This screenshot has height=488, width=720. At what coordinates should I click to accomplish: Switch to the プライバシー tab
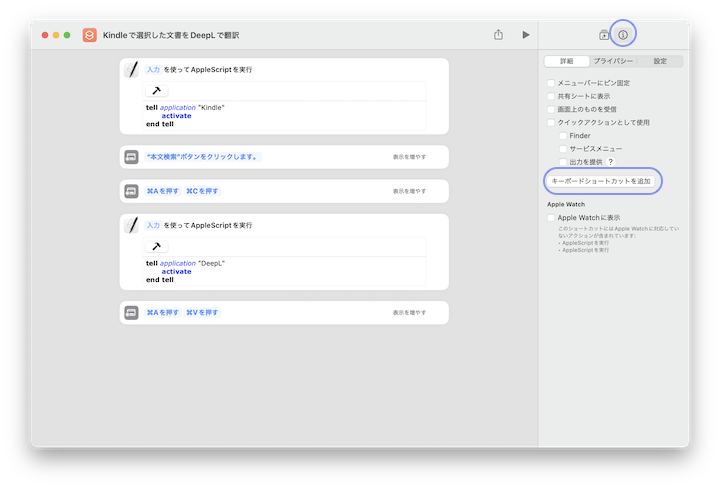point(613,61)
